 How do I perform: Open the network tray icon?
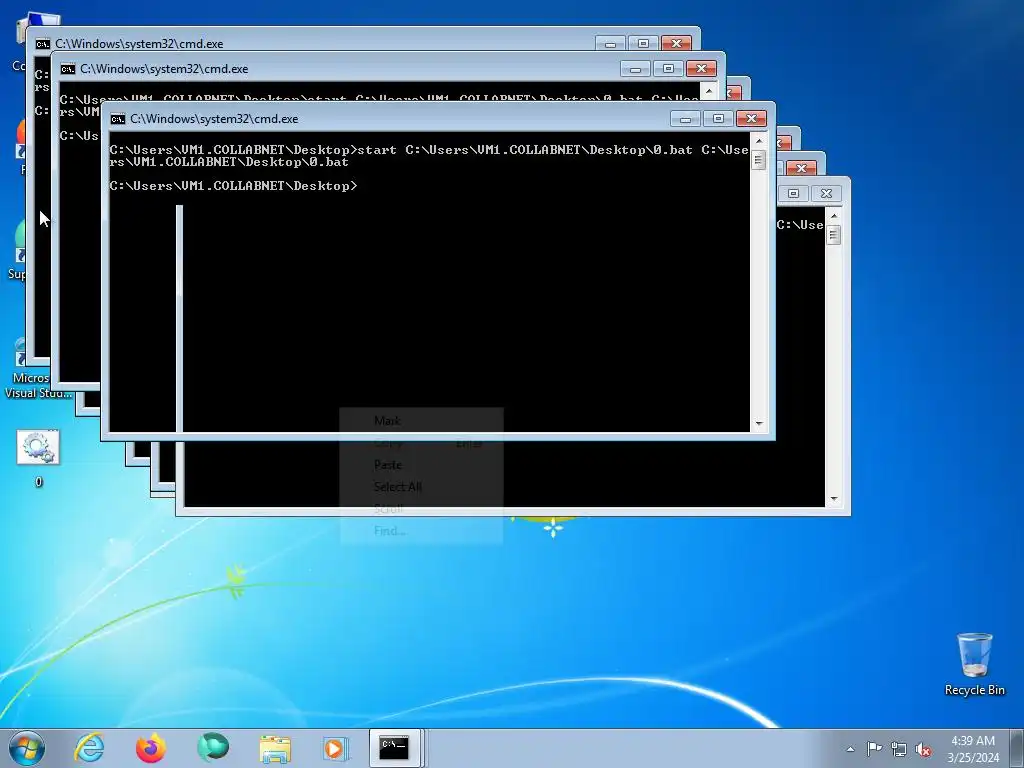pos(899,749)
